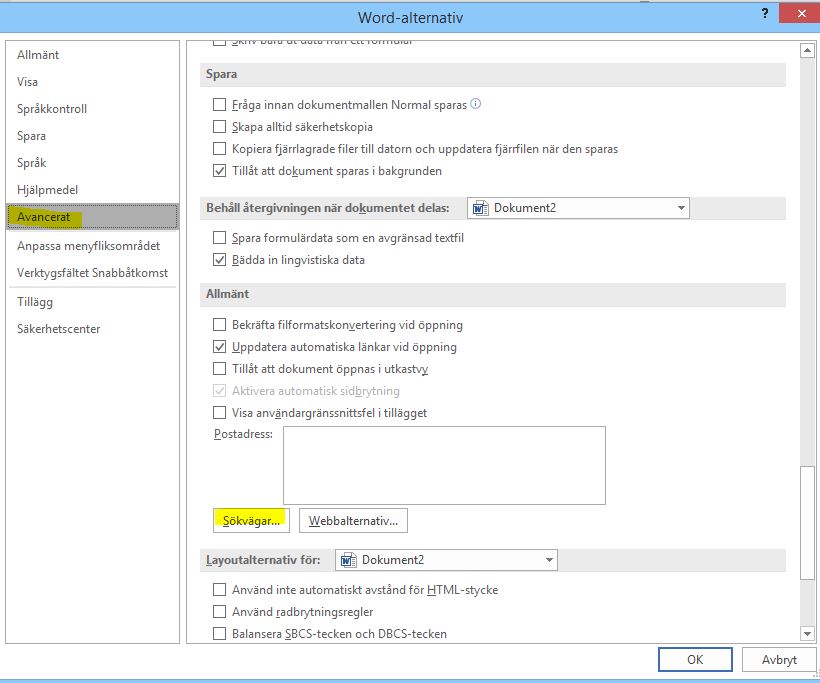Check Balansera SBCS-tecken och DBCS-tecken
Image resolution: width=820 pixels, height=683 pixels.
(220, 634)
